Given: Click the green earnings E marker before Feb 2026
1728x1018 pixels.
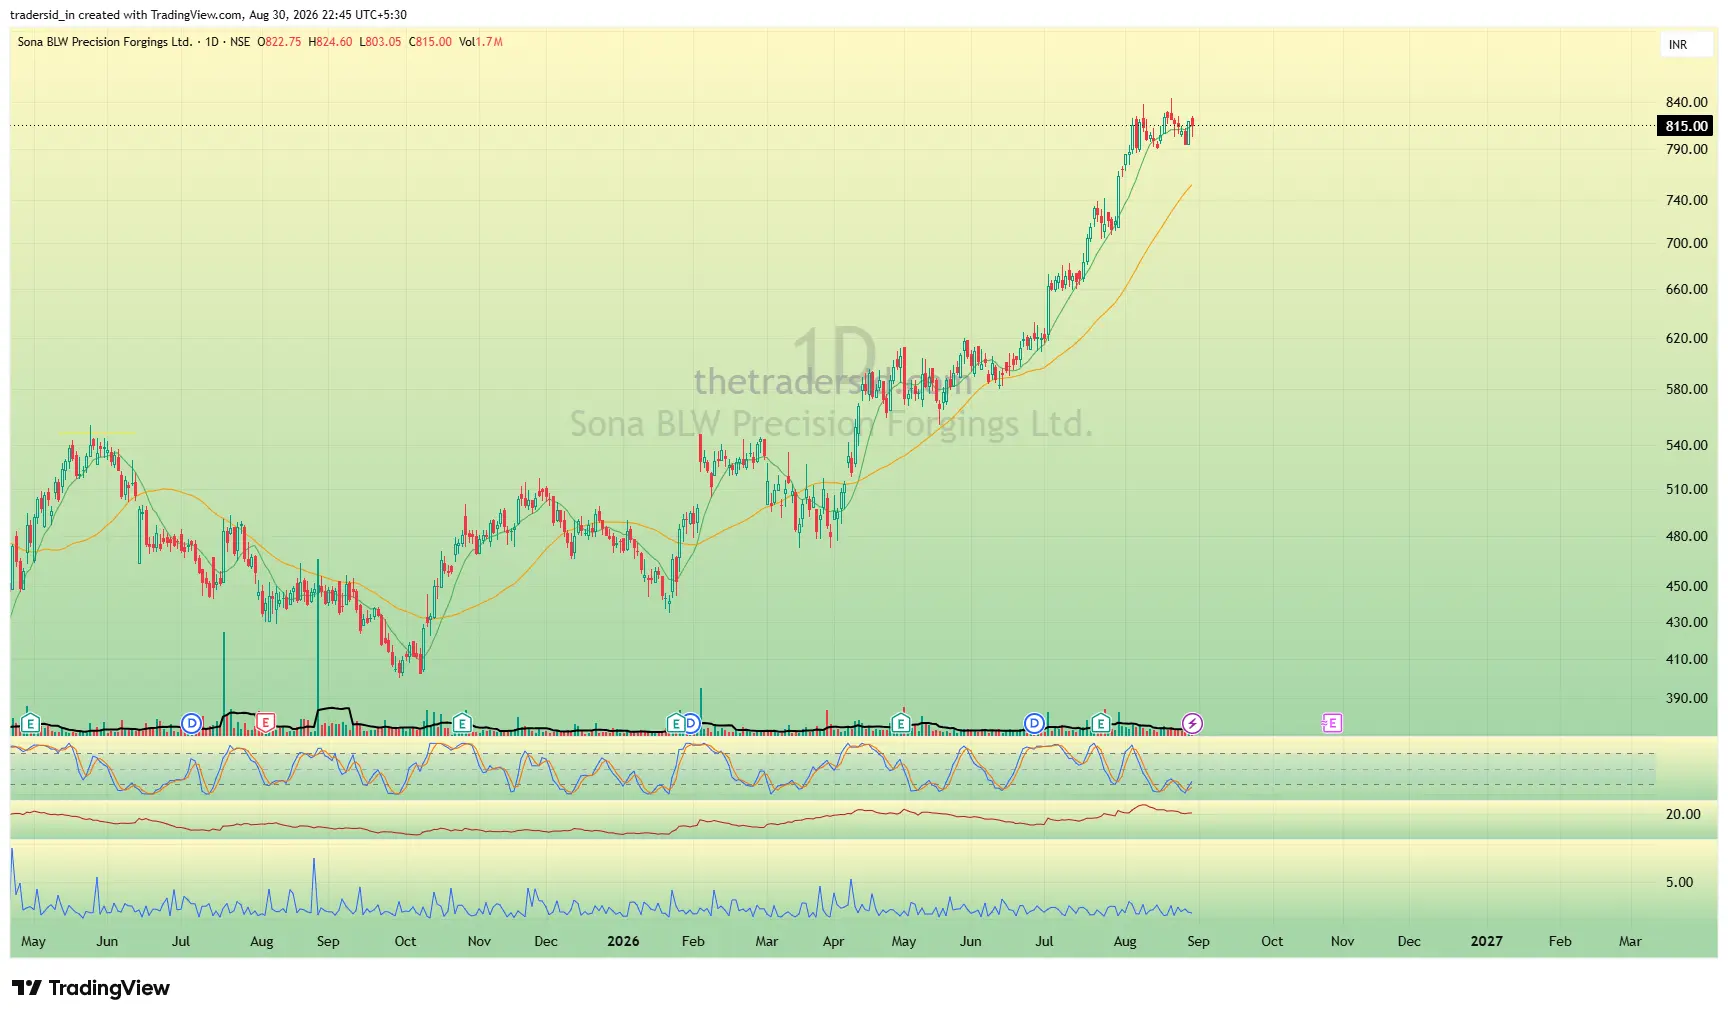Looking at the screenshot, I should pos(676,723).
